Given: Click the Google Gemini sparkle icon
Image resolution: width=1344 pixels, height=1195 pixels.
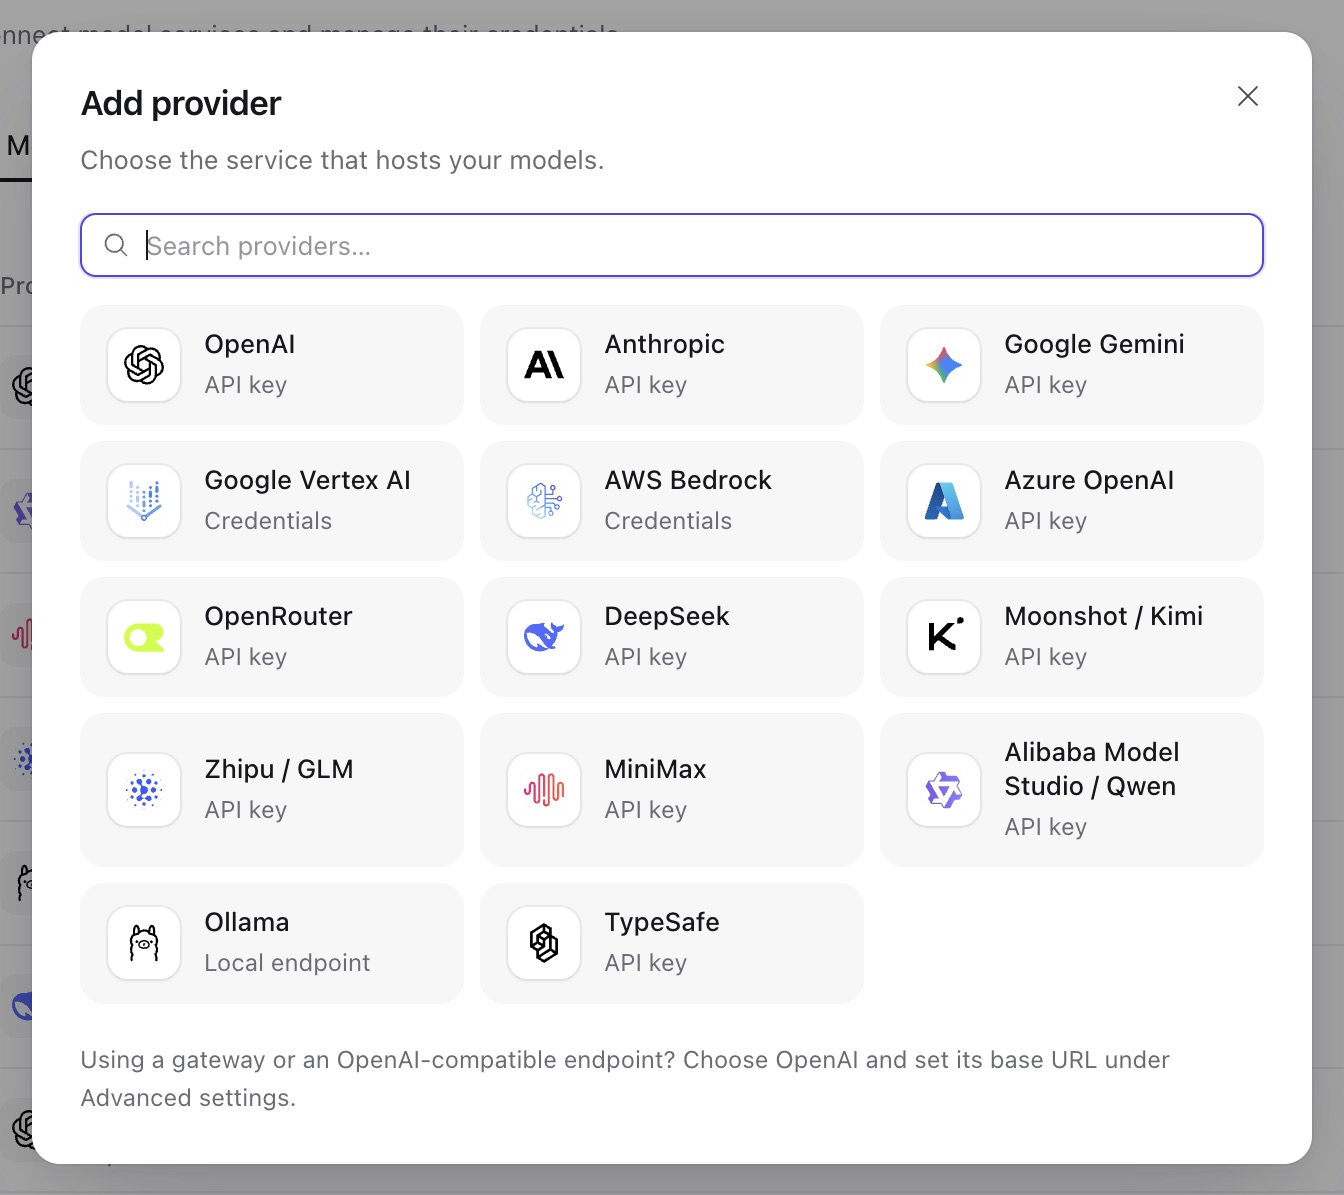Looking at the screenshot, I should (944, 365).
